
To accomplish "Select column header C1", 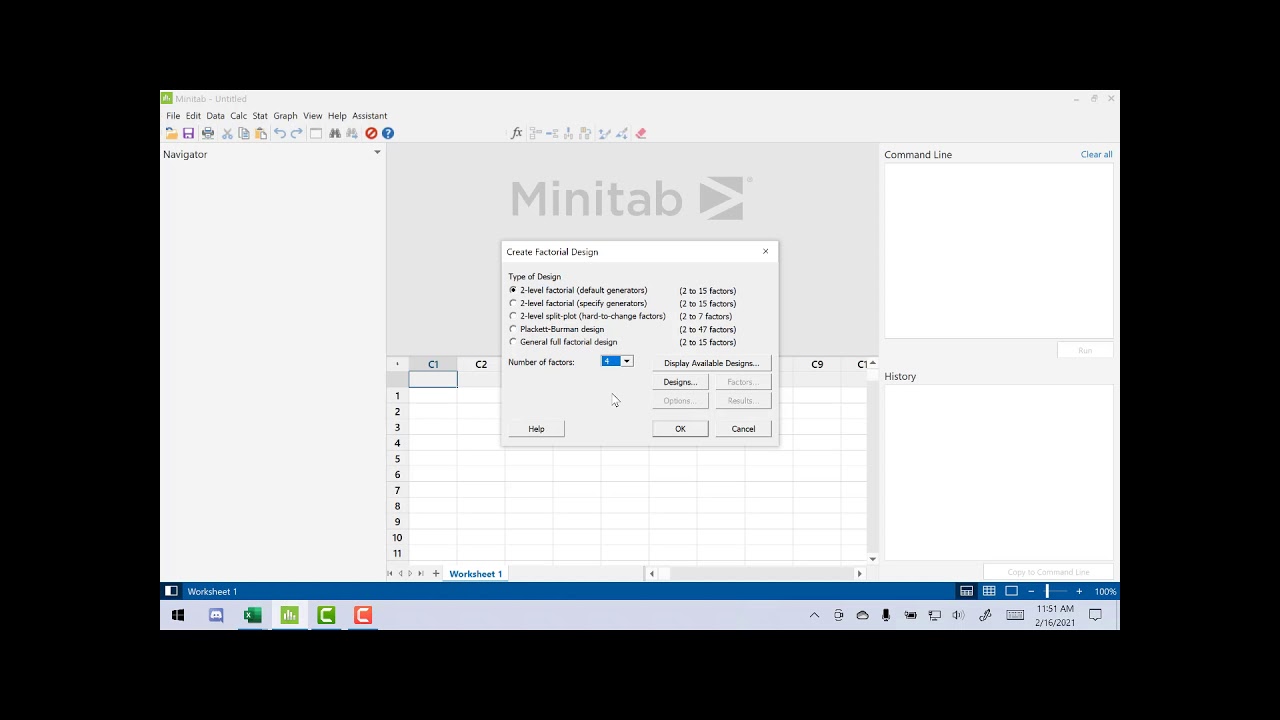I will click(x=433, y=364).
